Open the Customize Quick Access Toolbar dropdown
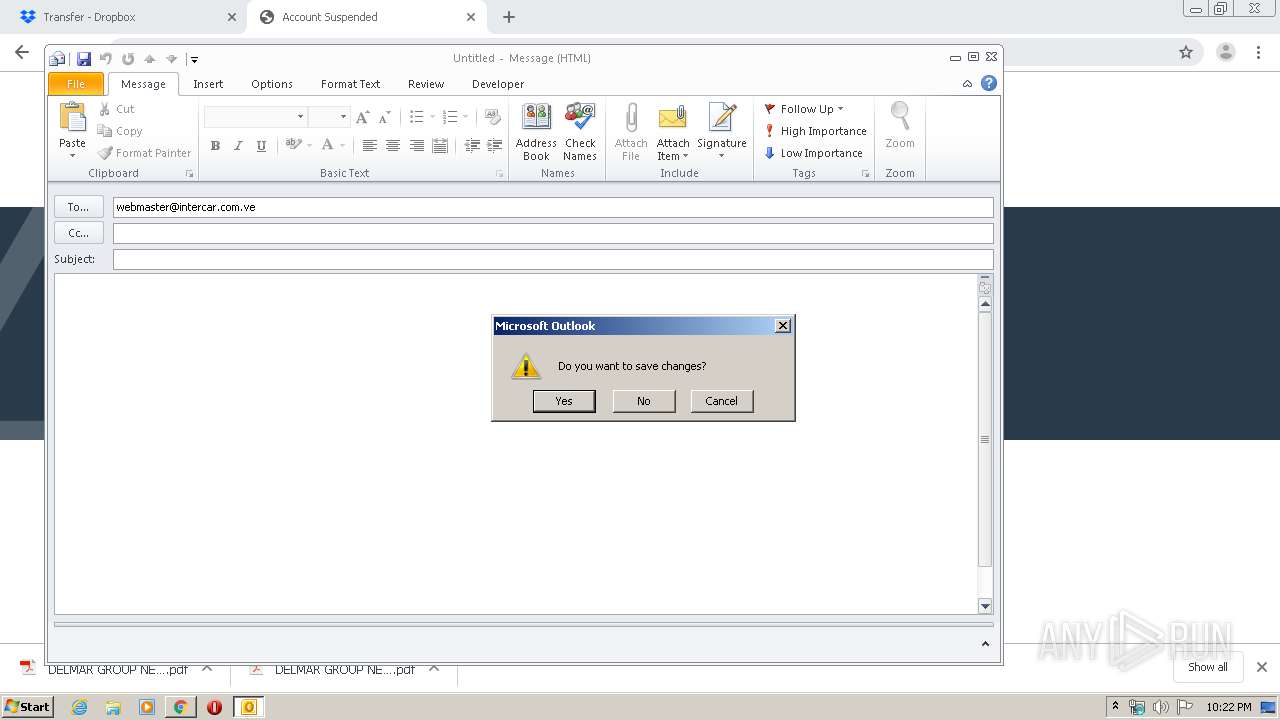Image resolution: width=1280 pixels, height=720 pixels. (194, 60)
